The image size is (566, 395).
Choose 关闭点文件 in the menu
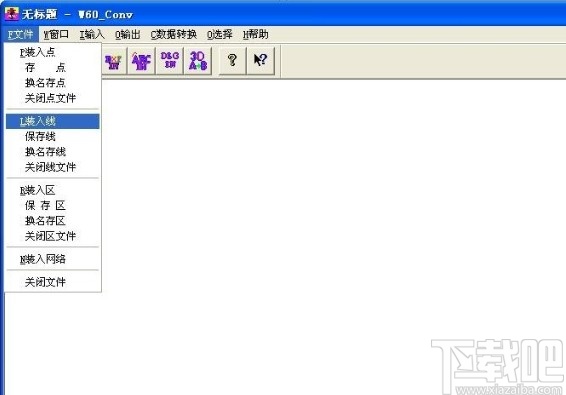click(x=53, y=98)
